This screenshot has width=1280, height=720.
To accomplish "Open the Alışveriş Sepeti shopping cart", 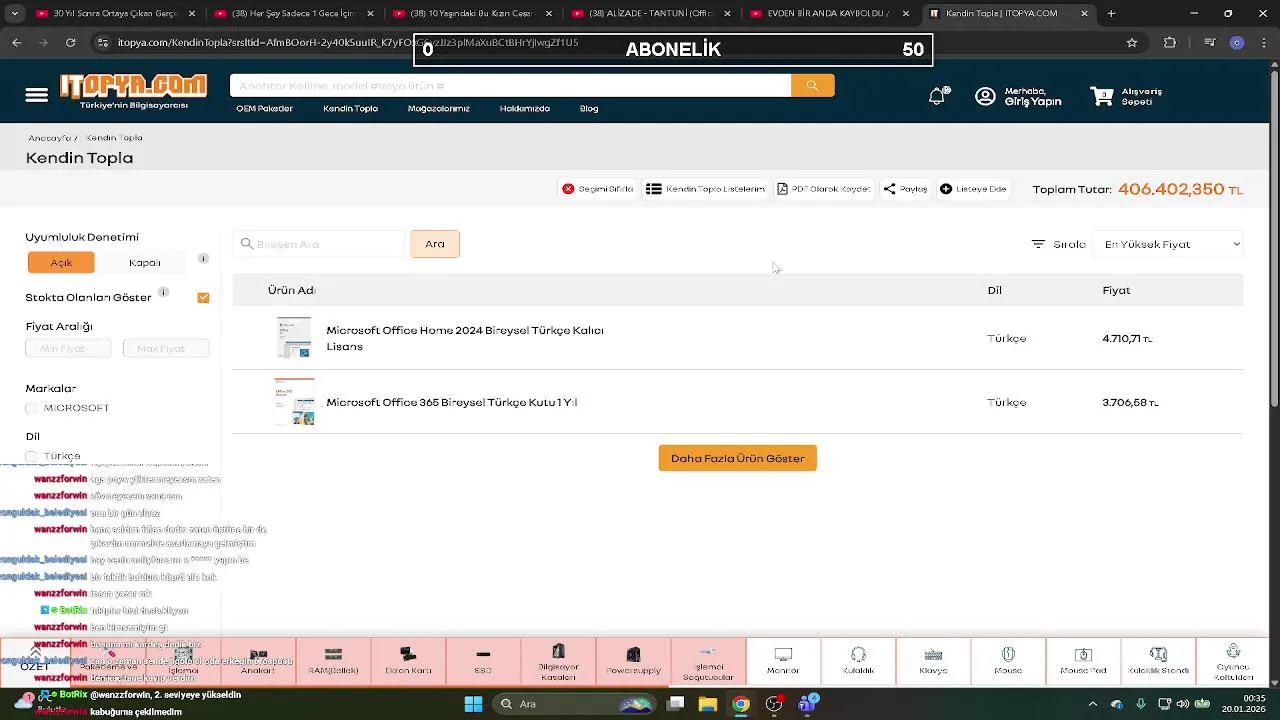I will tap(1126, 96).
